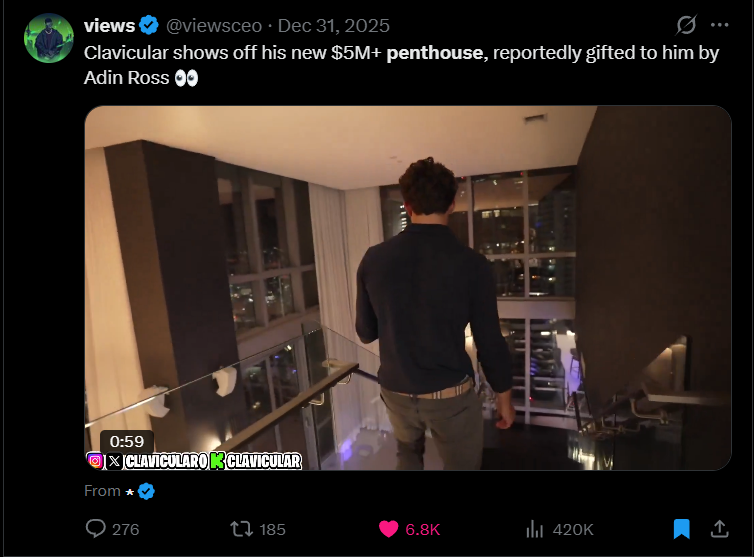Remove bookmark with the blue bookmark icon
The height and width of the screenshot is (557, 754).
tap(681, 529)
